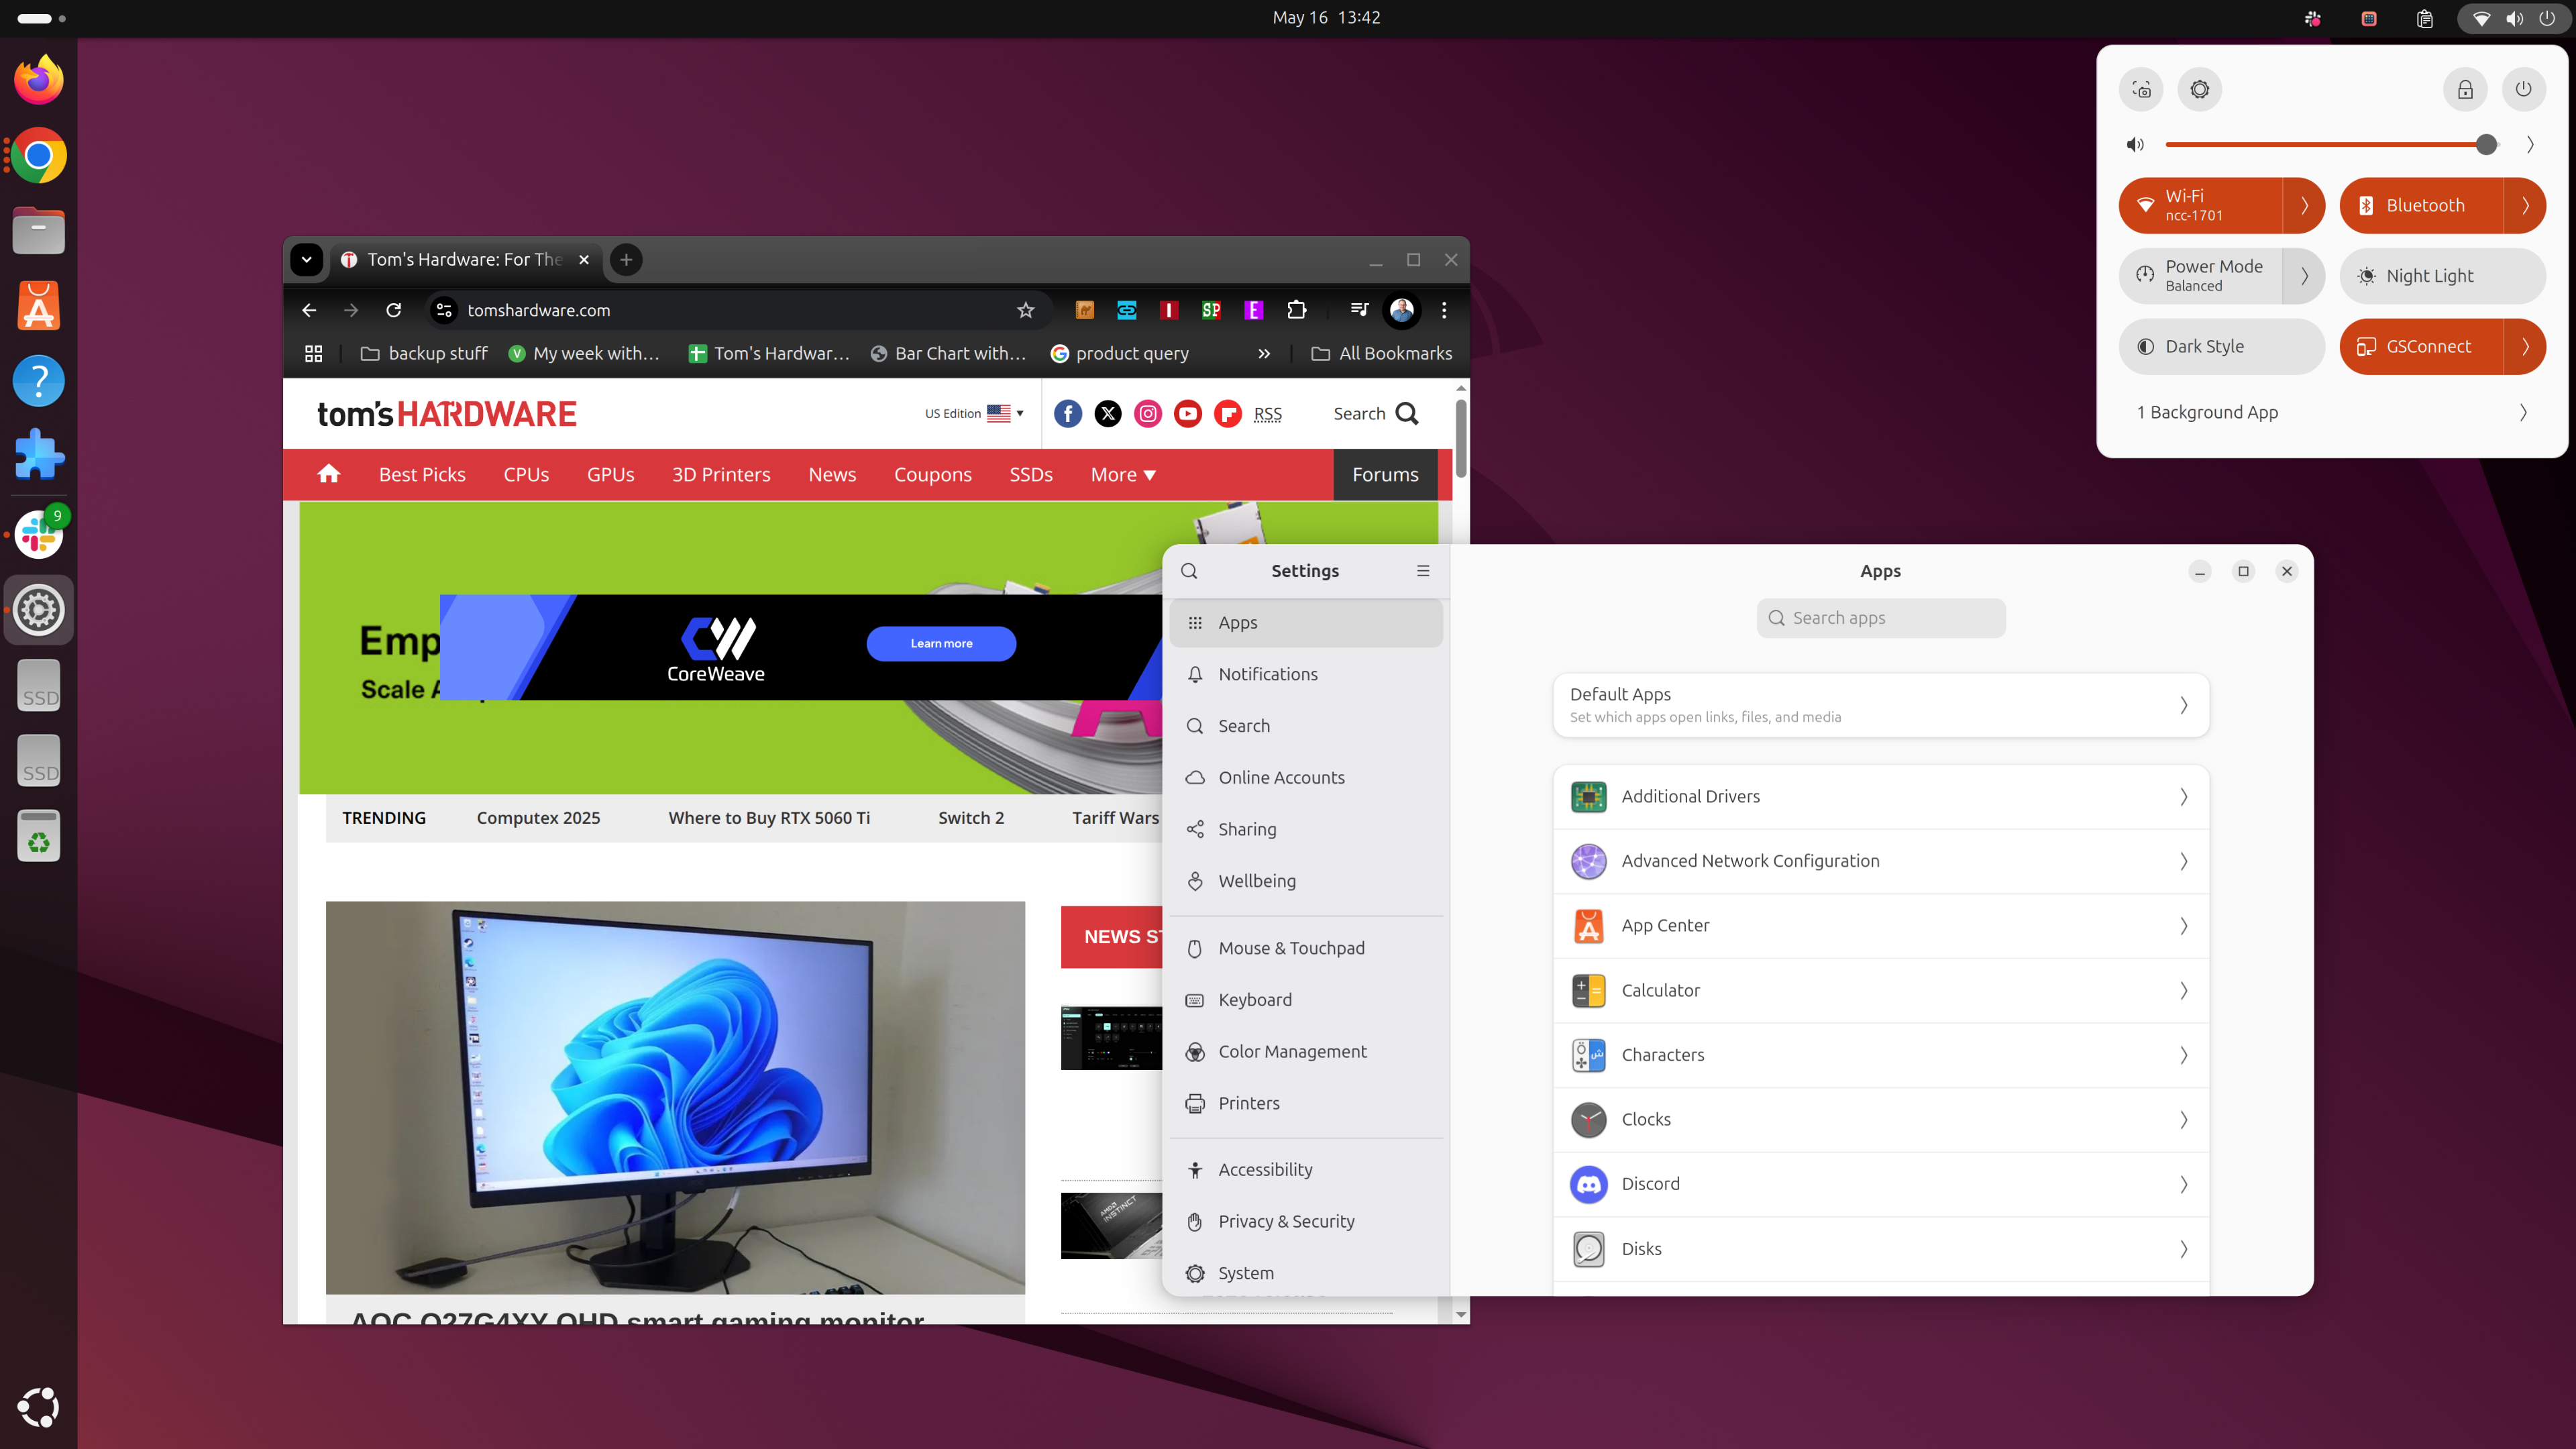The width and height of the screenshot is (2576, 1449).
Task: Click CoreWeave Learn more button
Action: pyautogui.click(x=941, y=643)
